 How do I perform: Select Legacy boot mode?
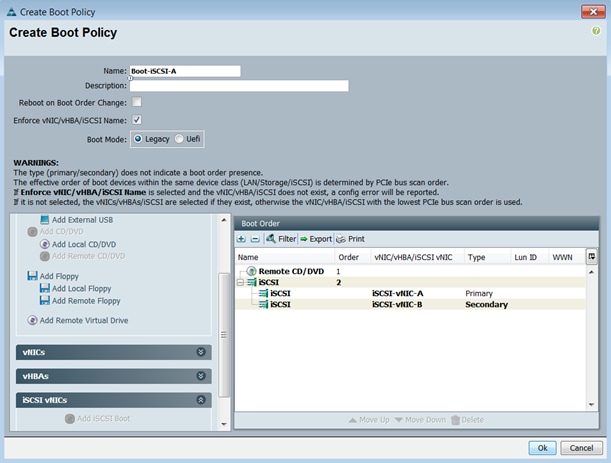click(x=137, y=139)
